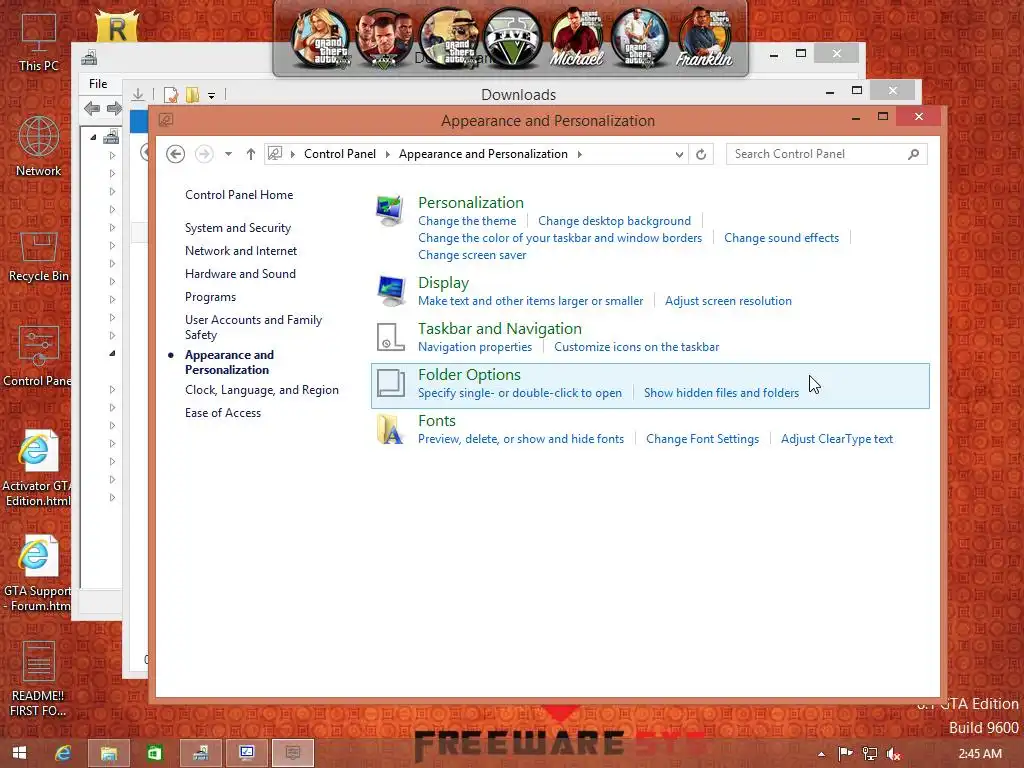This screenshot has height=768, width=1024.
Task: Click the Folder Options heading
Action: 469,374
